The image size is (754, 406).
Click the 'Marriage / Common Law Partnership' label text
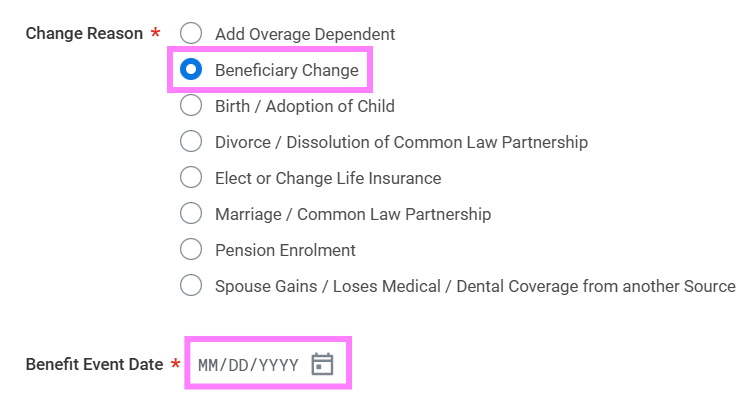[353, 214]
